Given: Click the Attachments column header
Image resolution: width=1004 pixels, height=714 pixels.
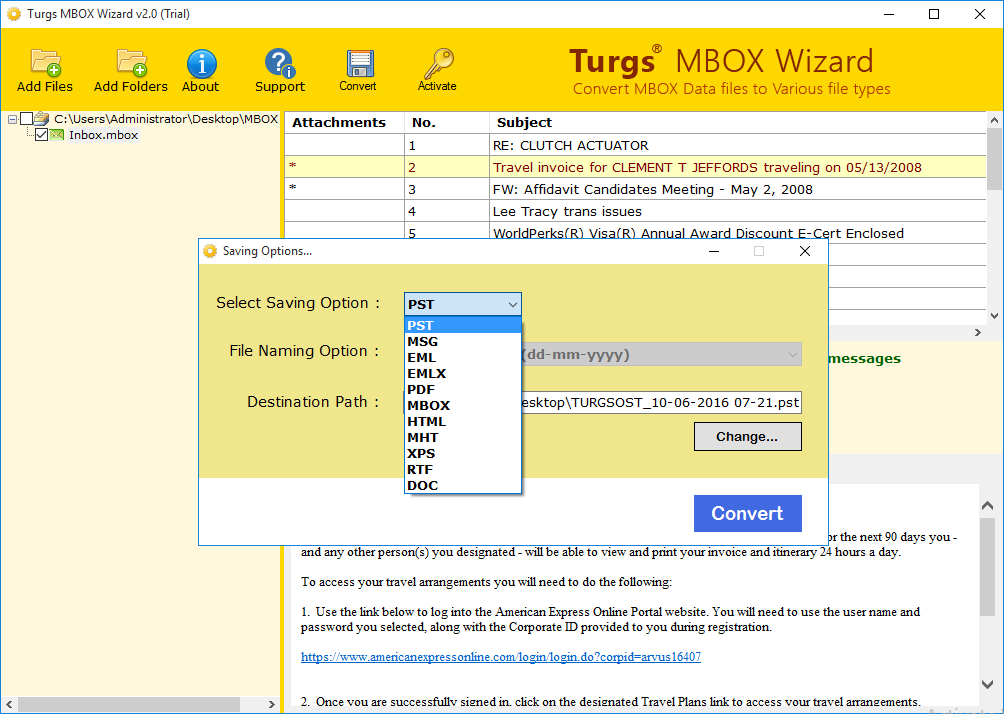Looking at the screenshot, I should (344, 122).
